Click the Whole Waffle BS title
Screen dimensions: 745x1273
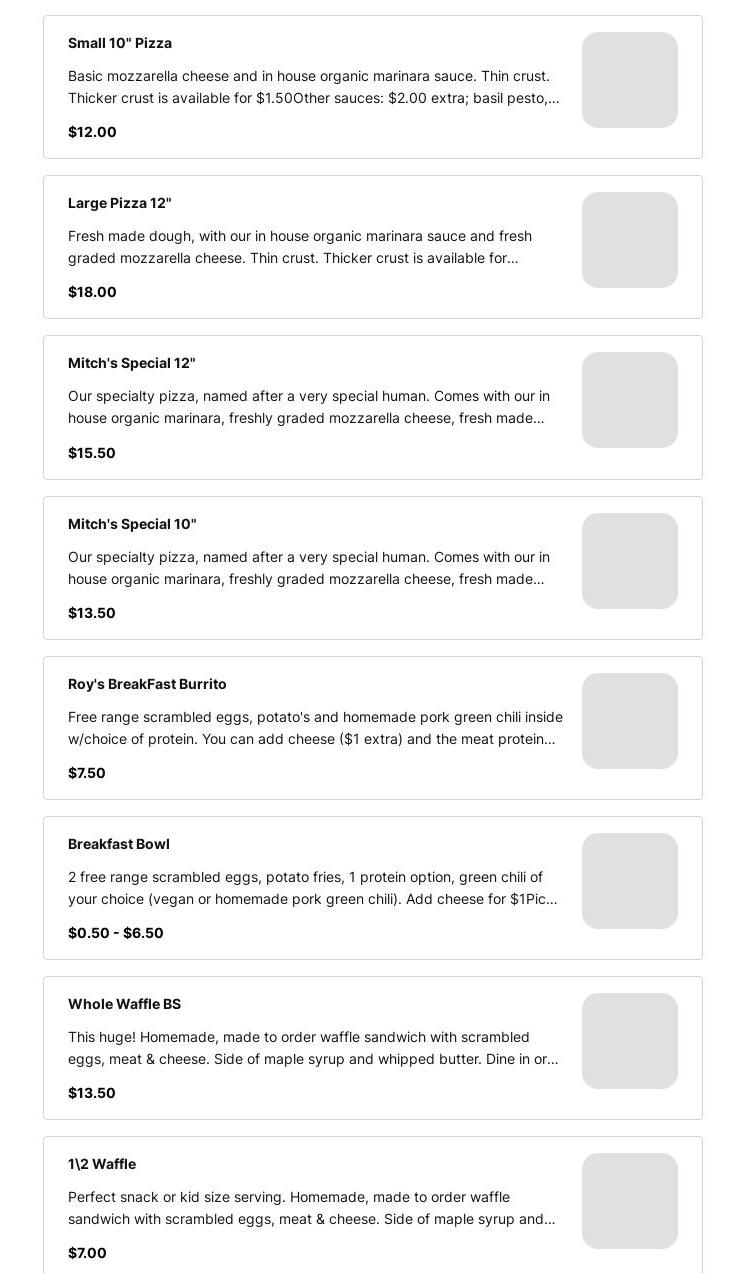124,1004
